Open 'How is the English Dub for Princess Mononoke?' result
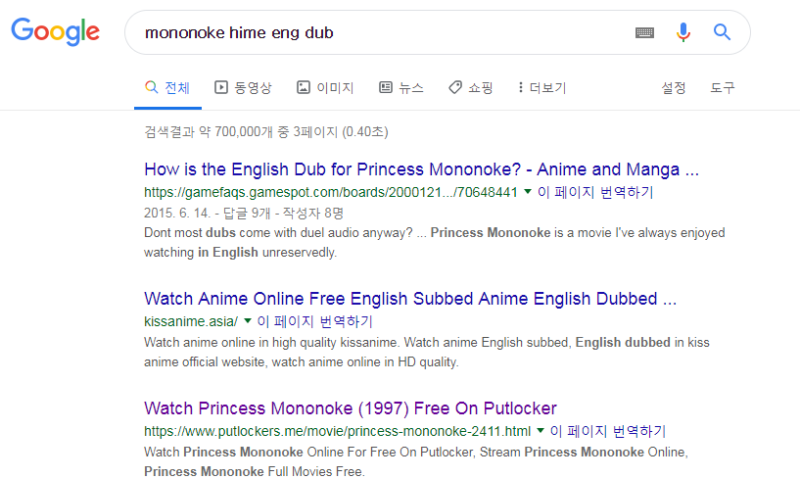This screenshot has height=479, width=800. [421, 169]
